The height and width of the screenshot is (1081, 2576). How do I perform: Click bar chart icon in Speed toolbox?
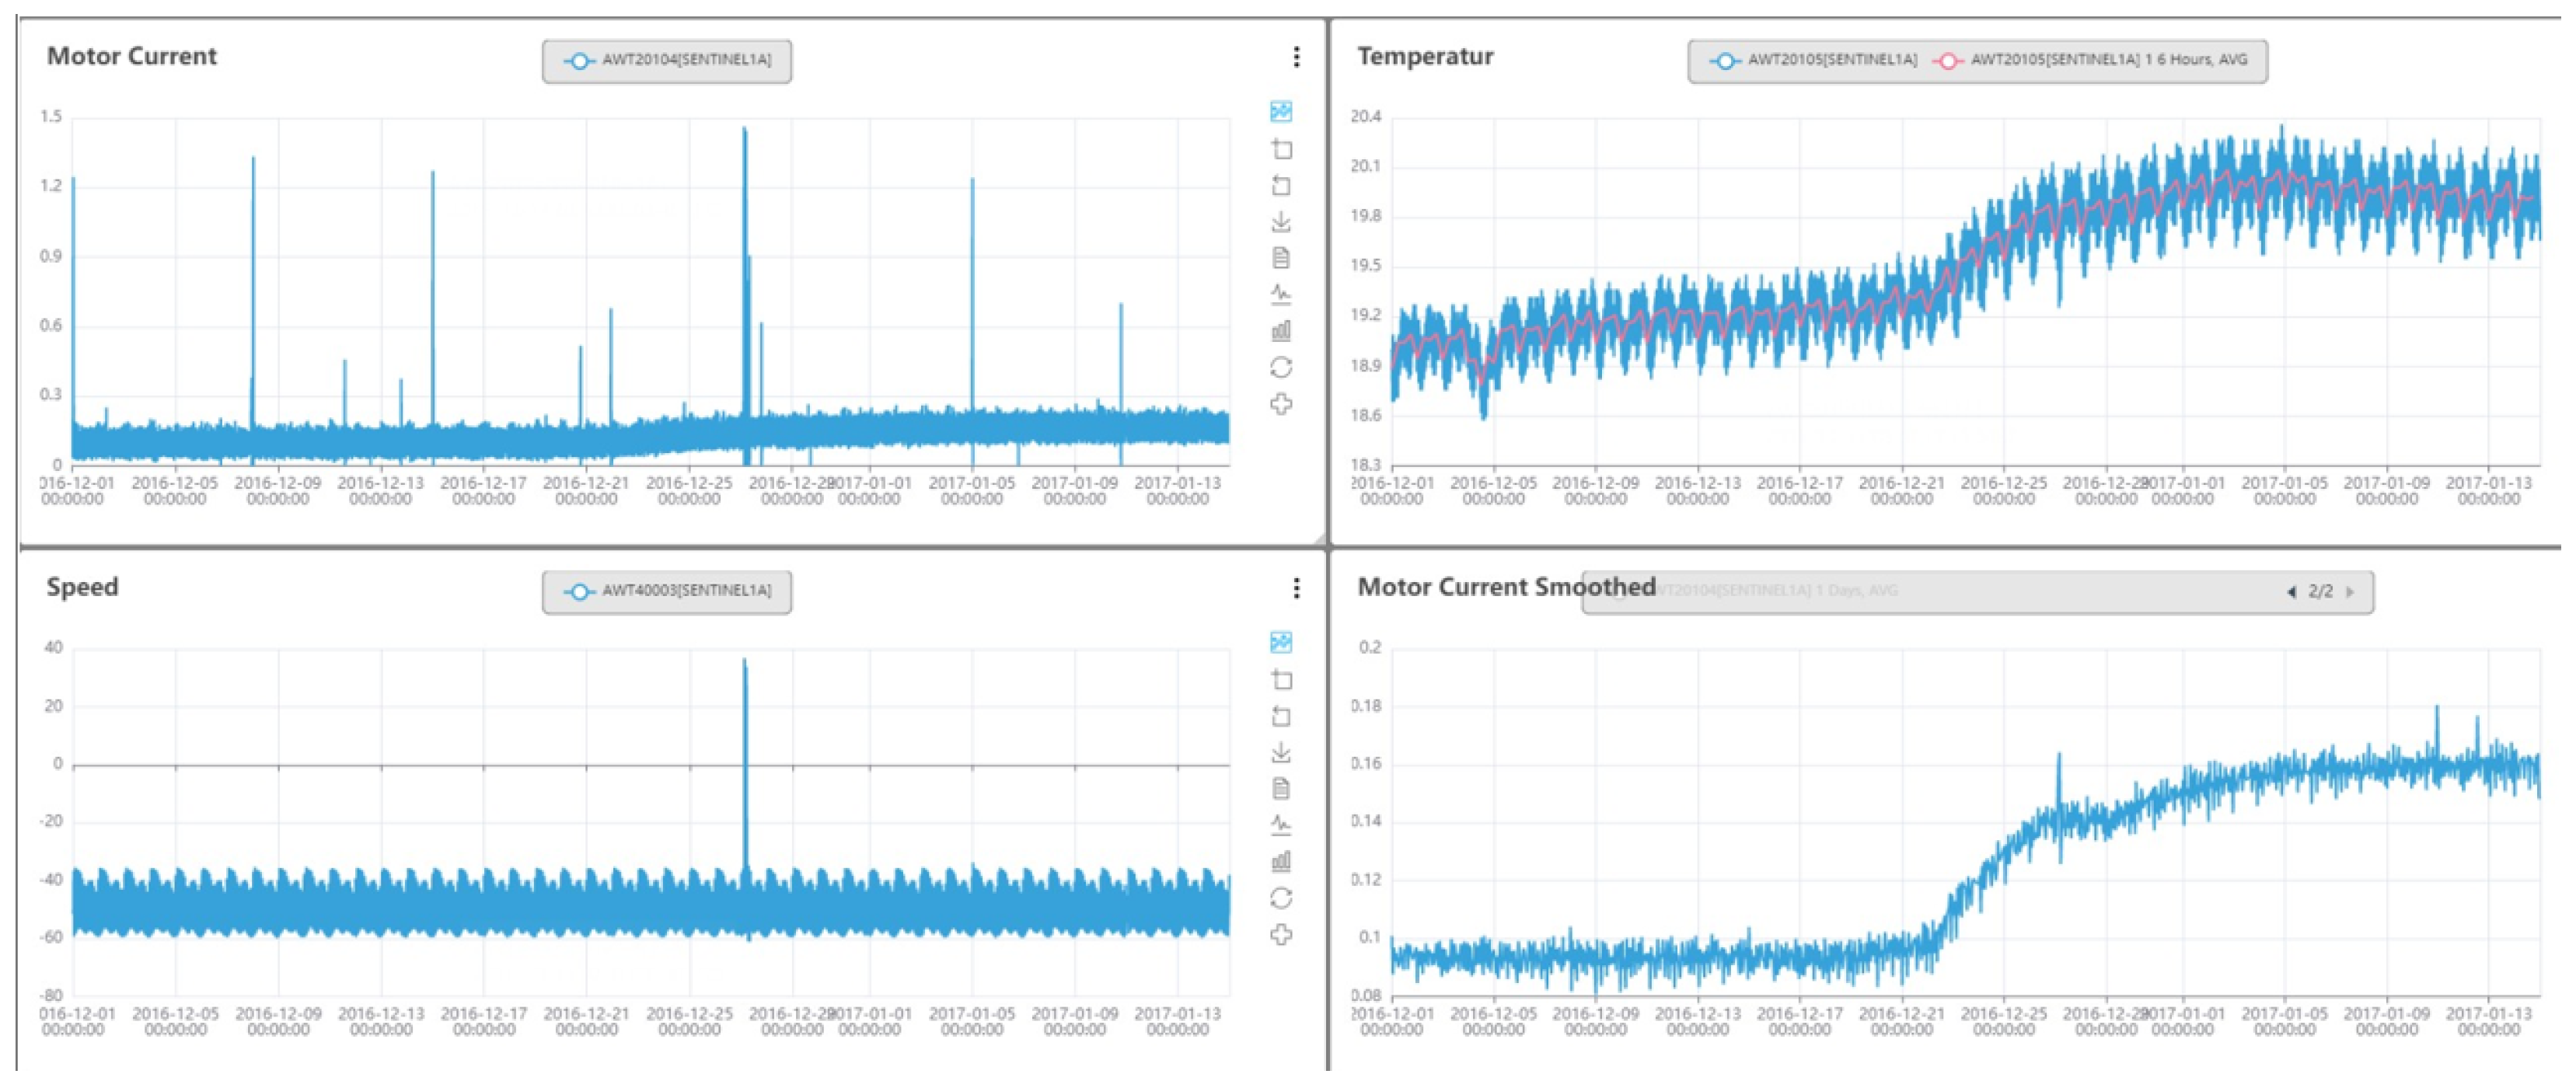1281,861
